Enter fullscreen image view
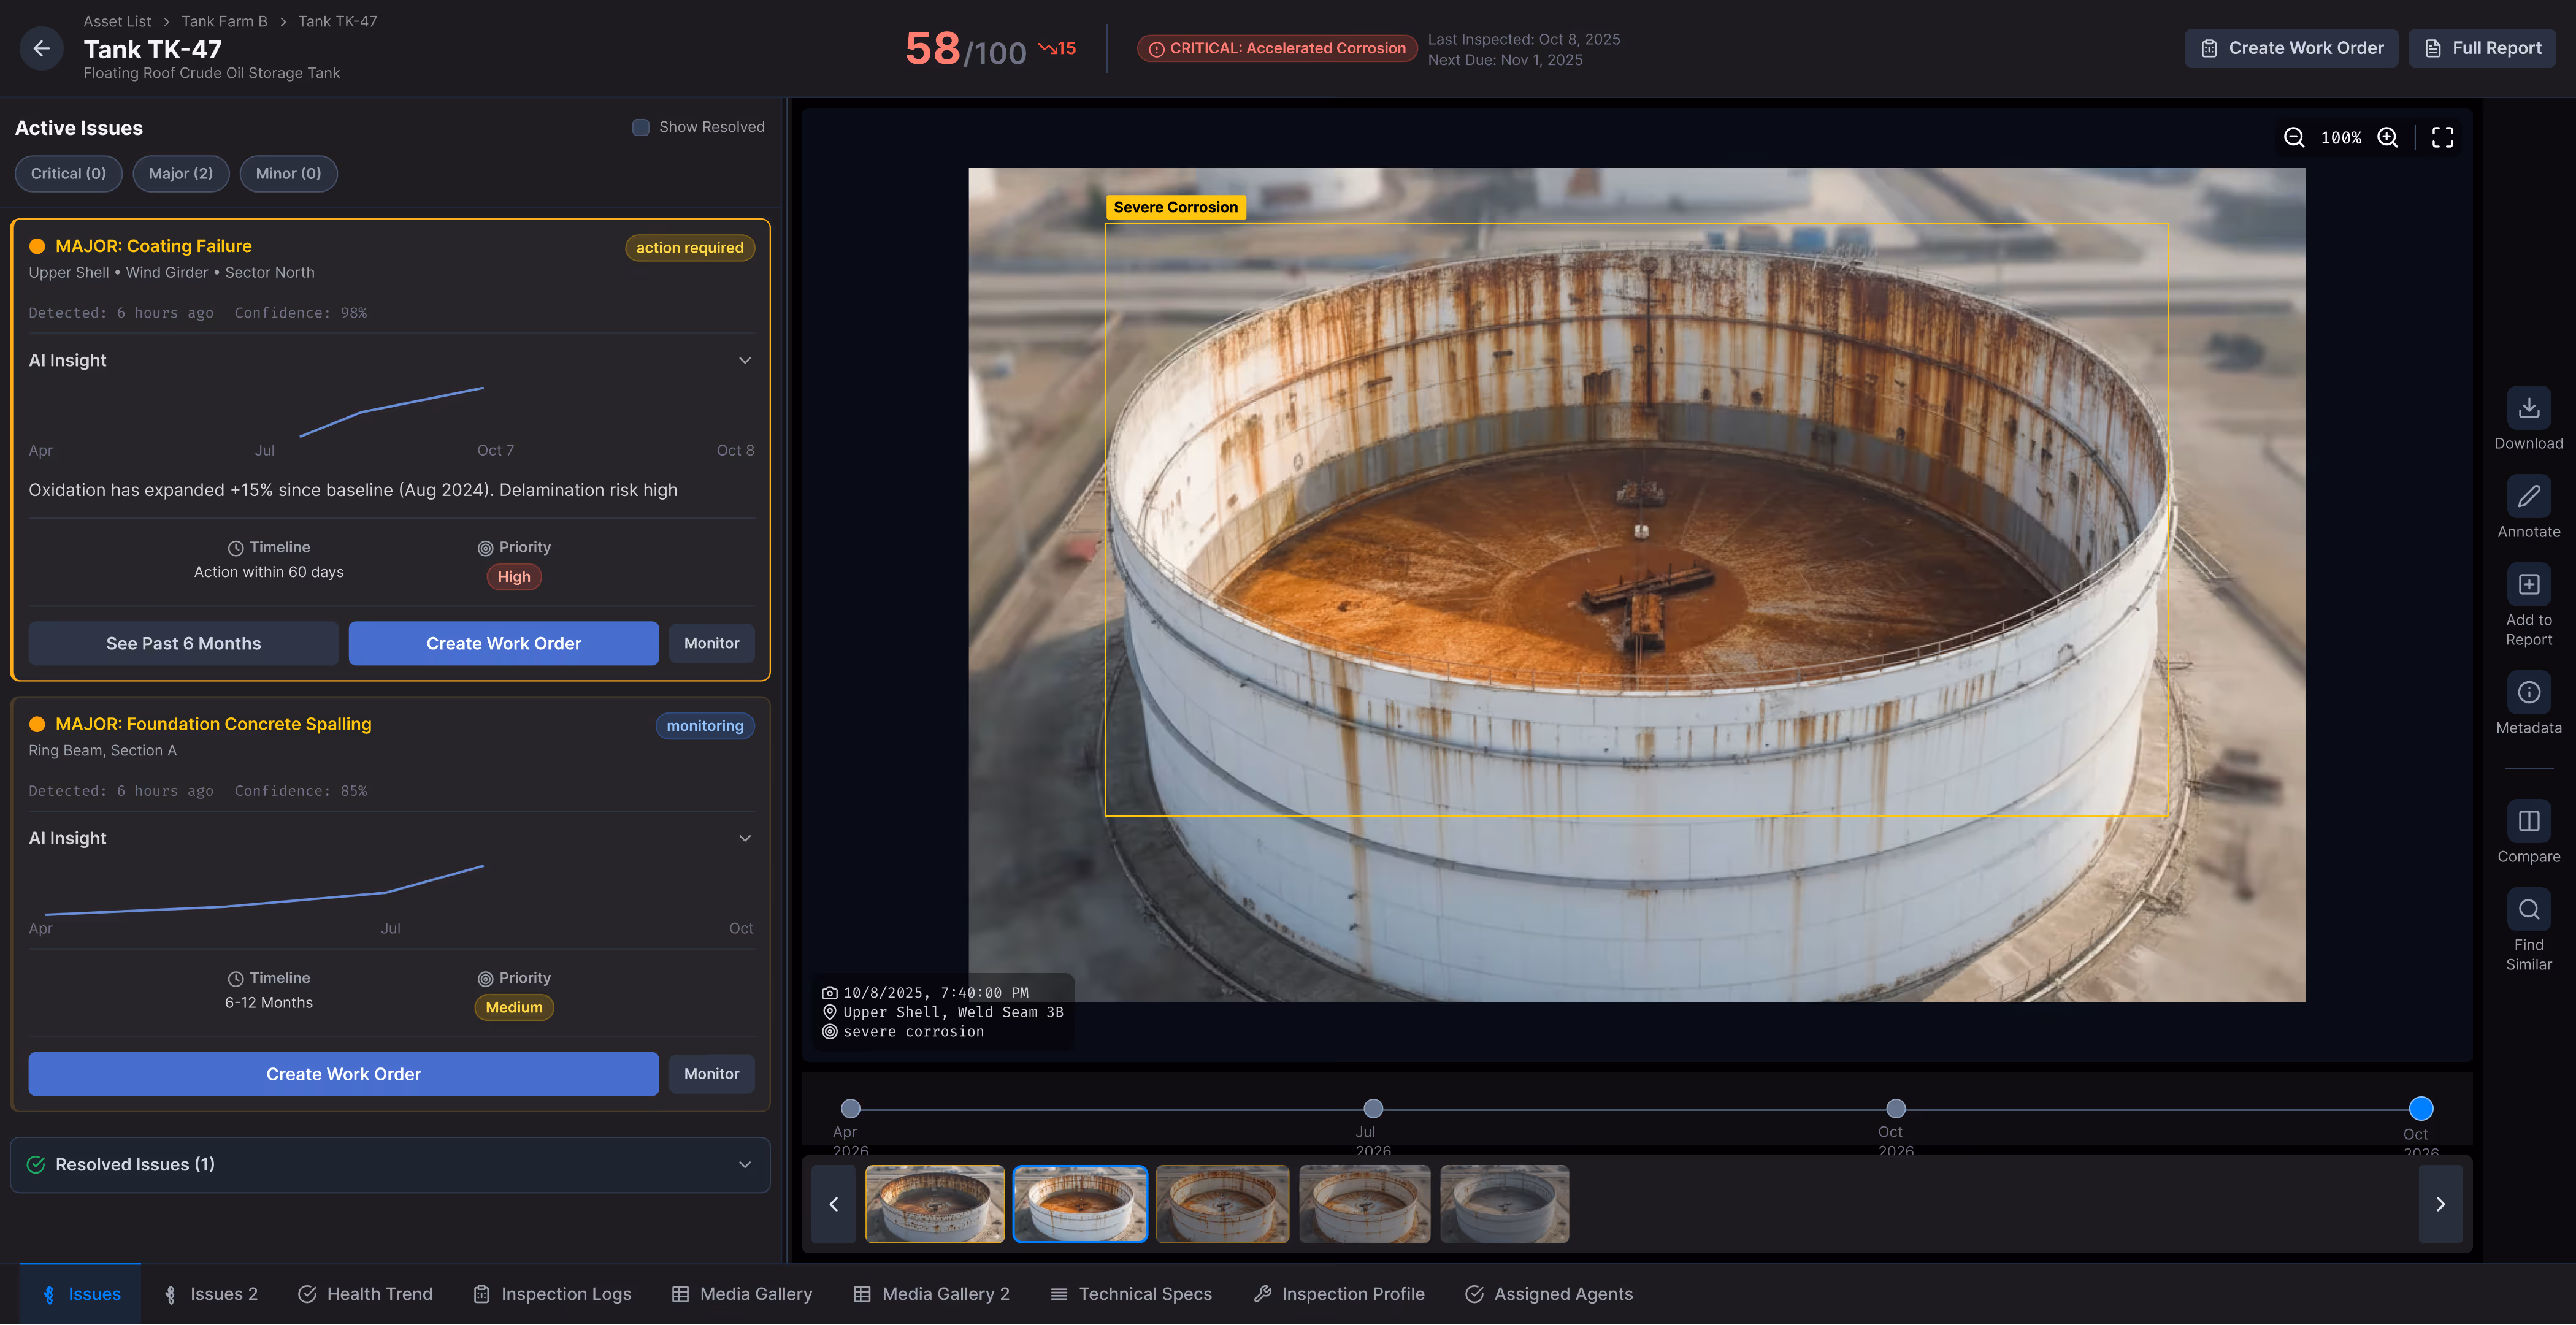Image resolution: width=2576 pixels, height=1325 pixels. click(2442, 138)
